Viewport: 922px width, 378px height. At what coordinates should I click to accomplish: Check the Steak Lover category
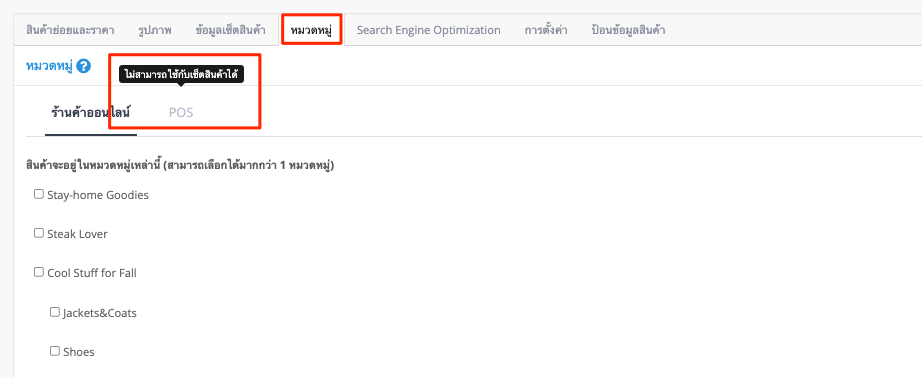(39, 233)
